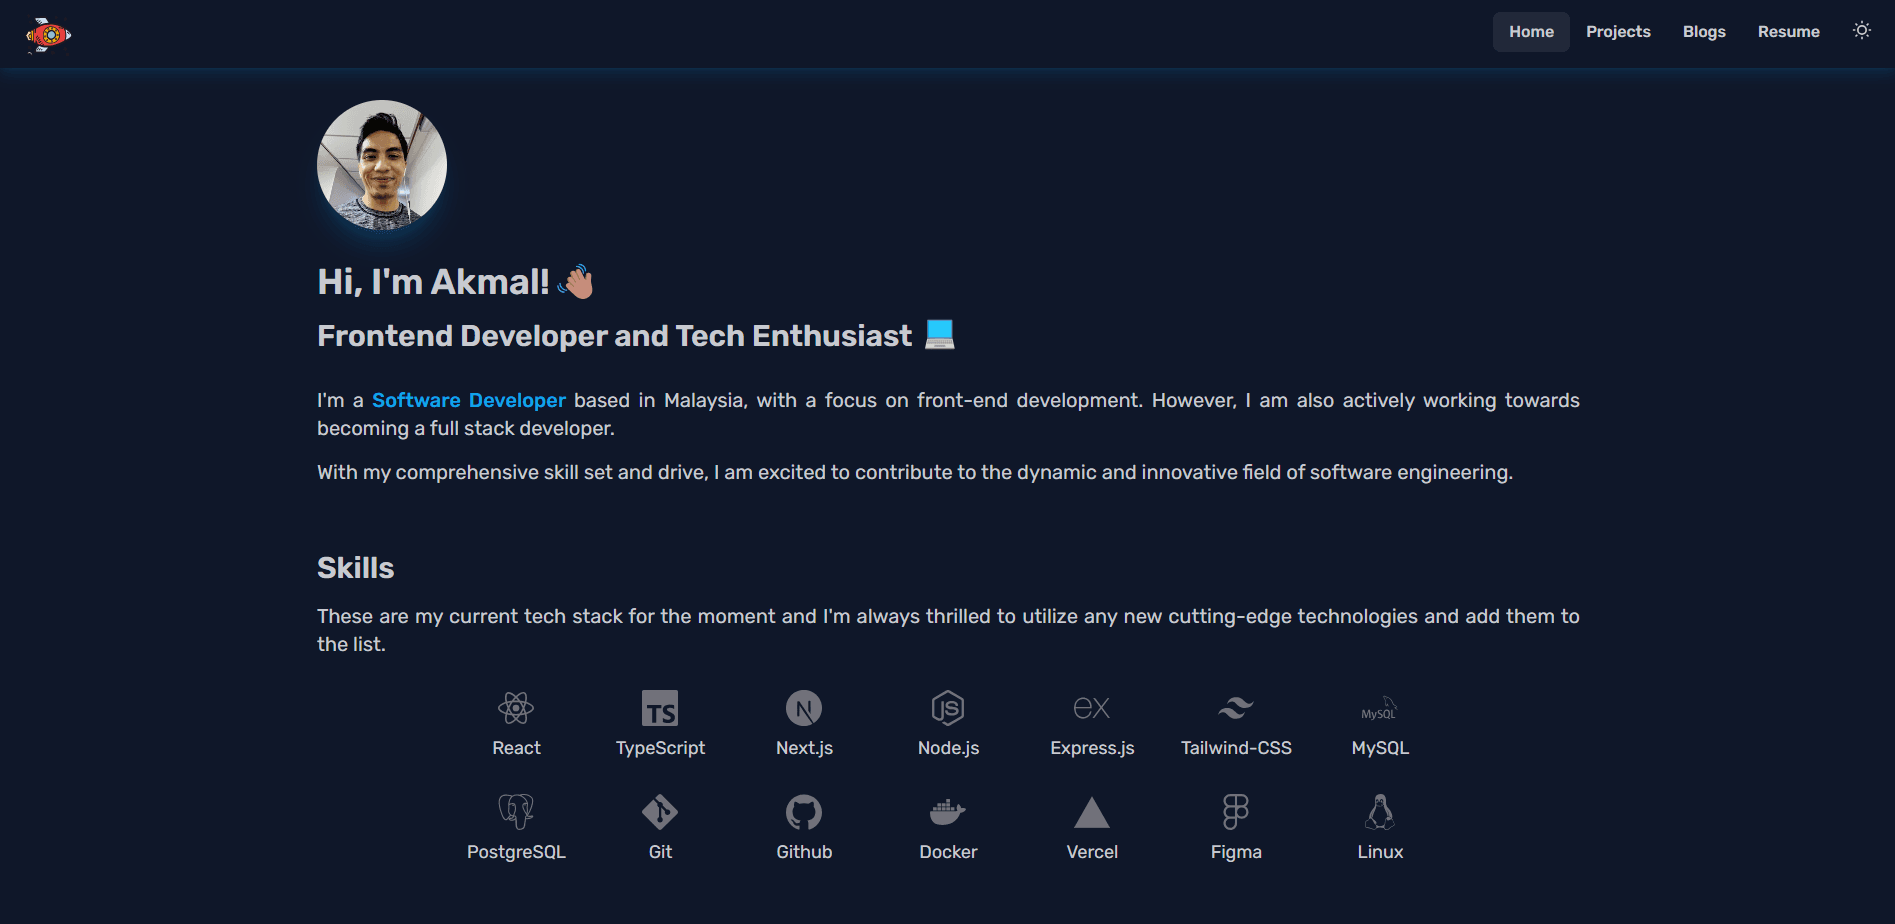Toggle the light/dark theme sun icon
Screen dimensions: 1895x924
click(x=1861, y=31)
